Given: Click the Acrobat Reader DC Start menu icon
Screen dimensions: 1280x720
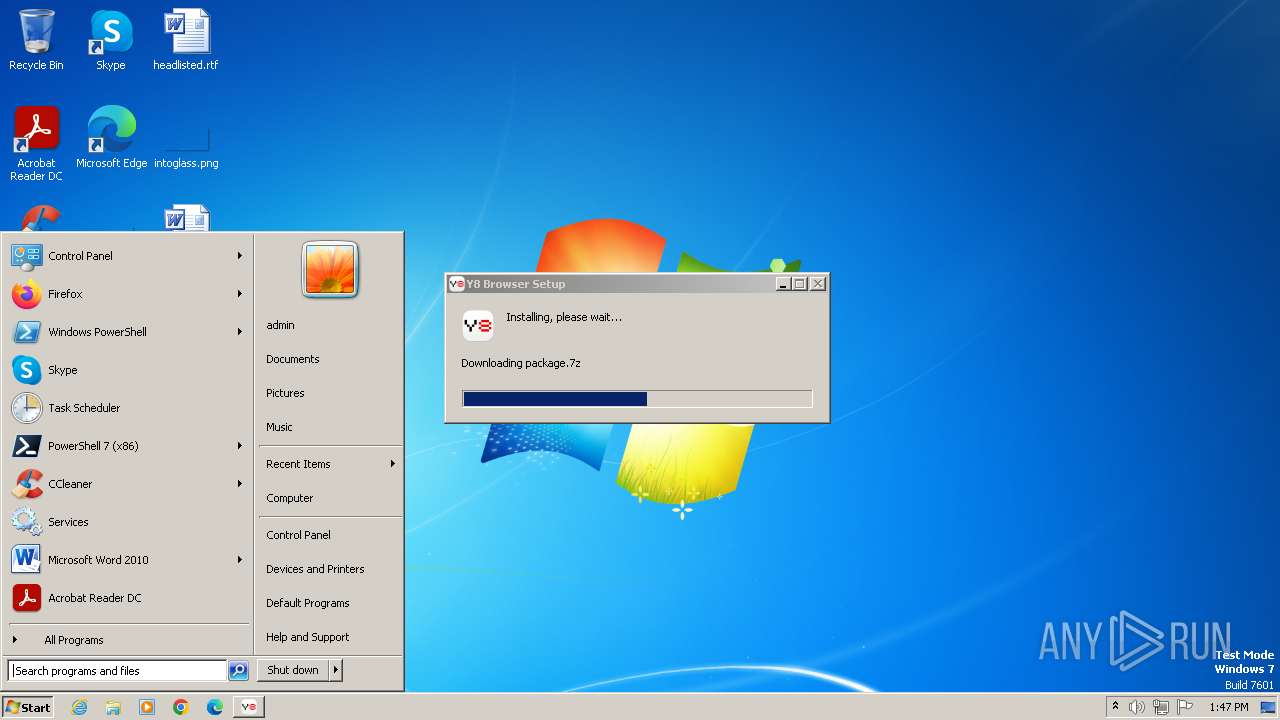Looking at the screenshot, I should click(x=27, y=598).
